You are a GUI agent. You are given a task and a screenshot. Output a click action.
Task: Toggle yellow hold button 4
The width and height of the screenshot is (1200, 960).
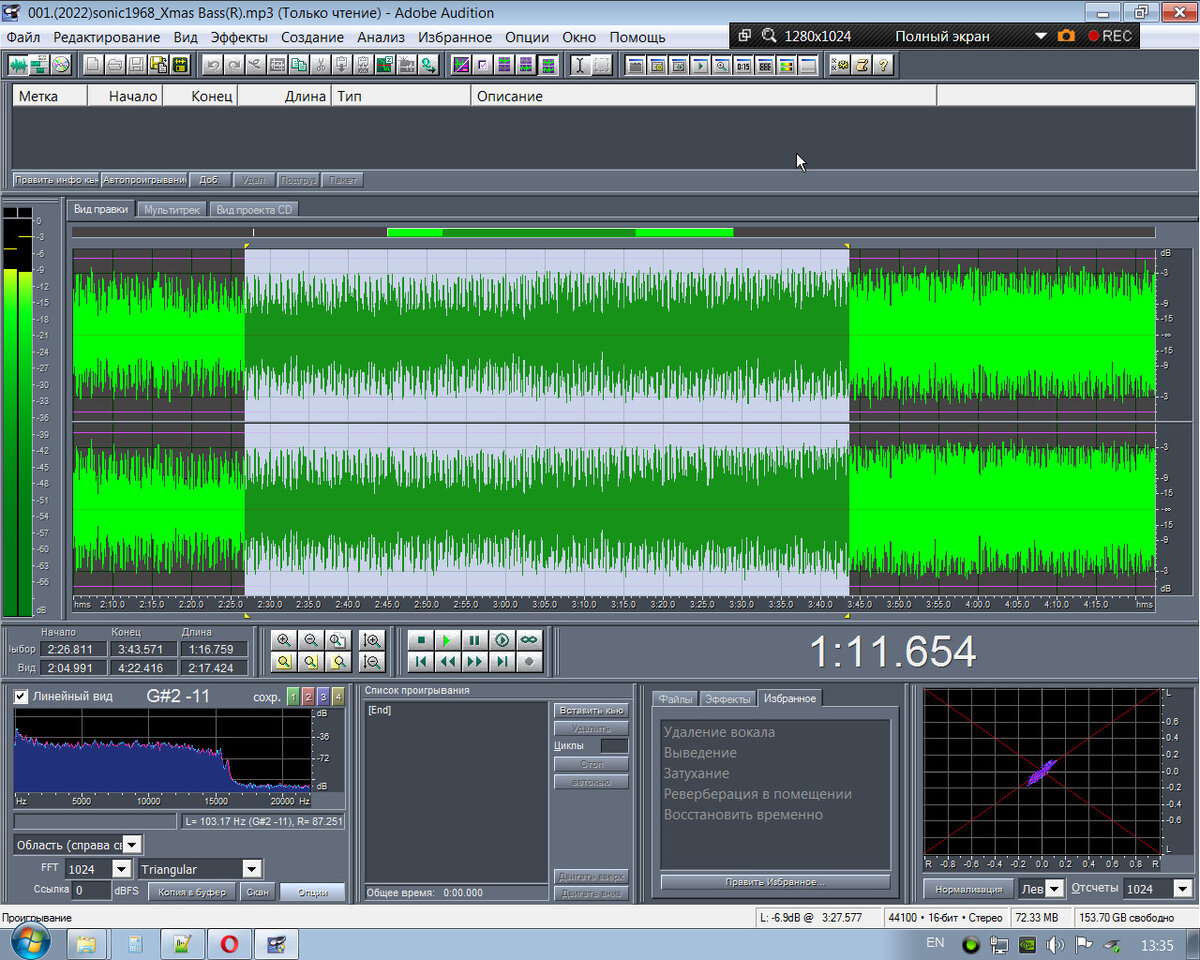(338, 696)
